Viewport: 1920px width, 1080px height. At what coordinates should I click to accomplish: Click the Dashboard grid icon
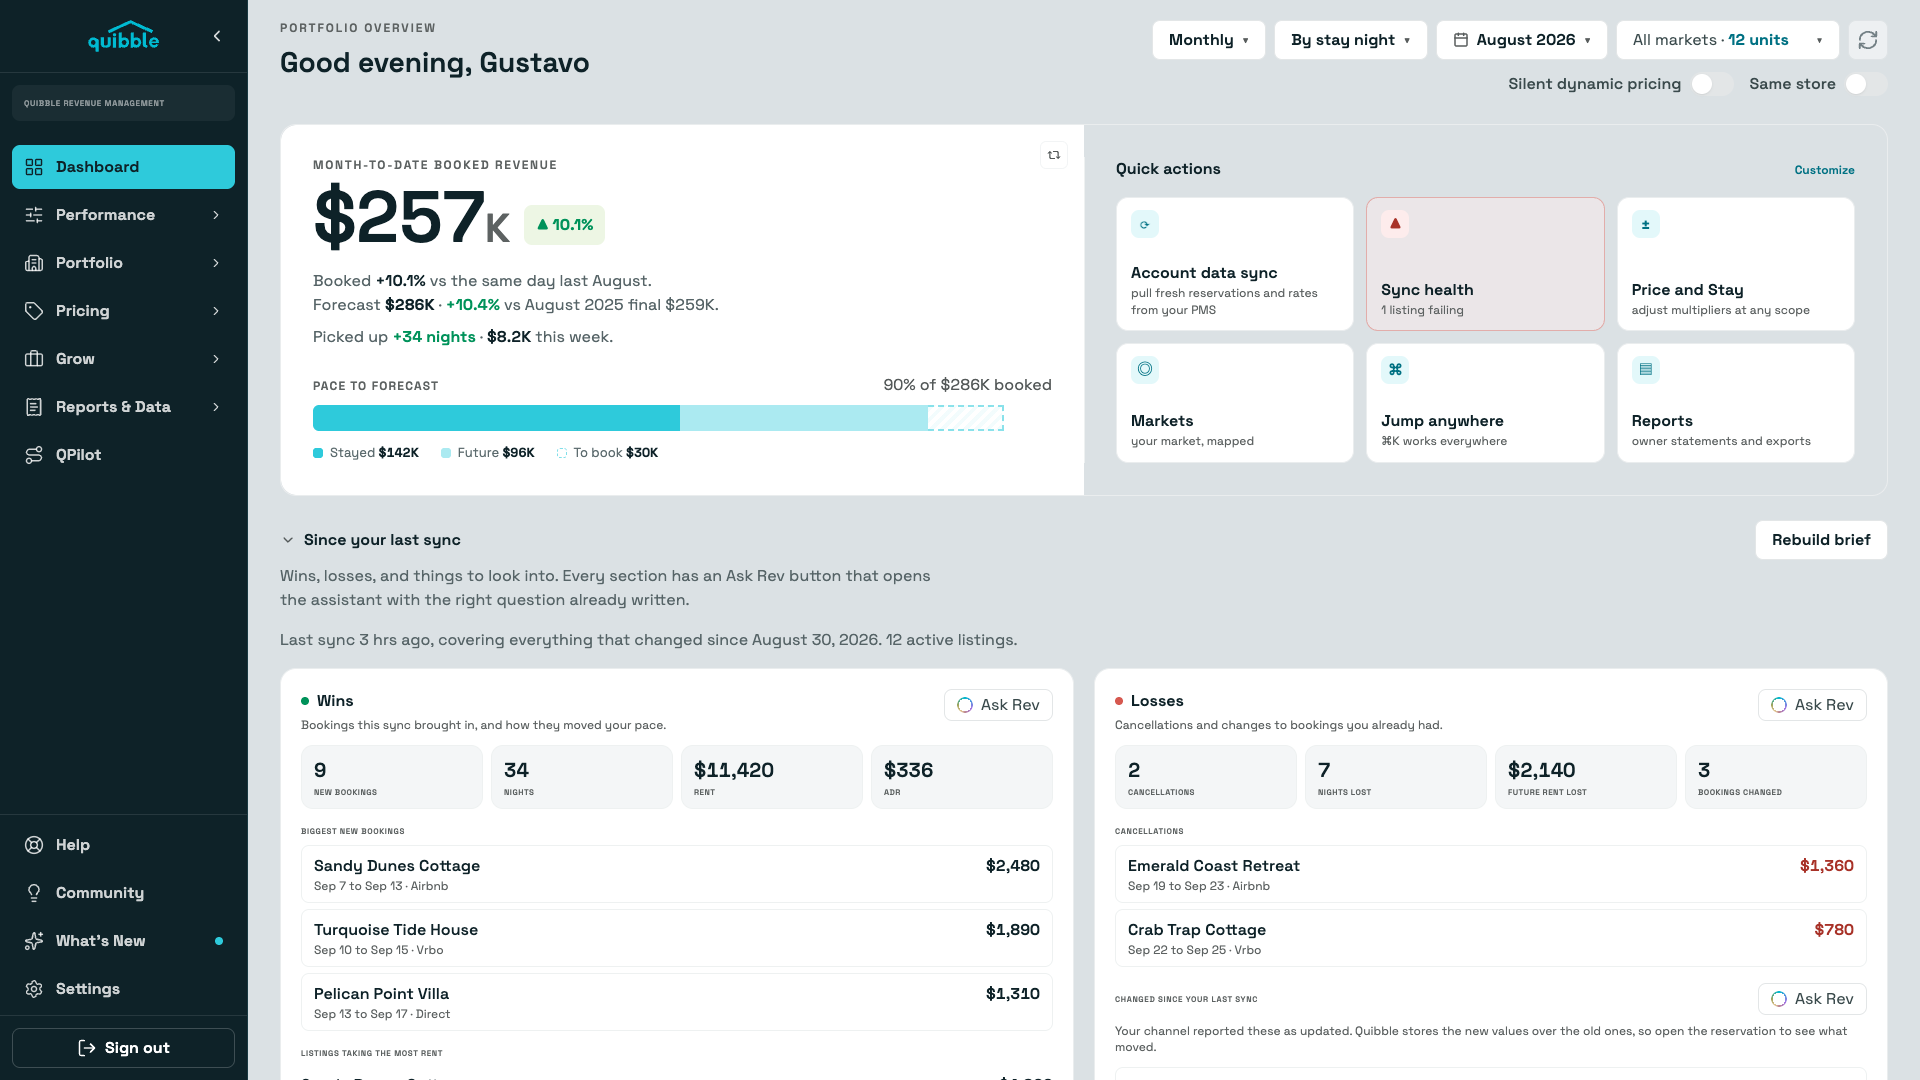pos(34,167)
